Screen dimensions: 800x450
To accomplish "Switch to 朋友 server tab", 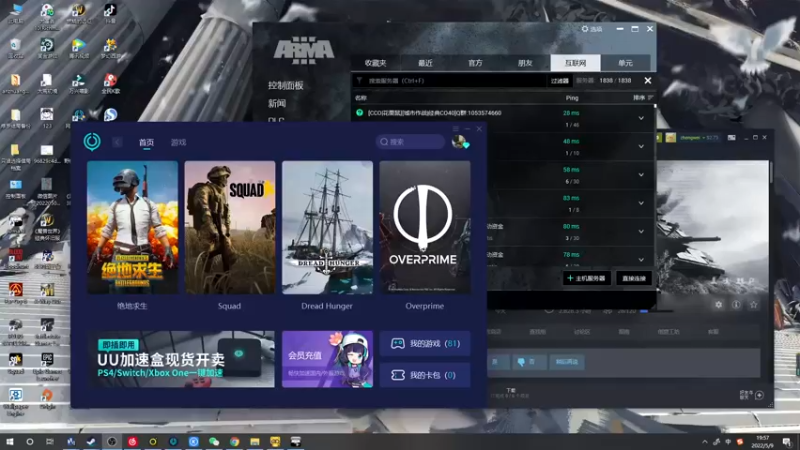I will tap(525, 63).
